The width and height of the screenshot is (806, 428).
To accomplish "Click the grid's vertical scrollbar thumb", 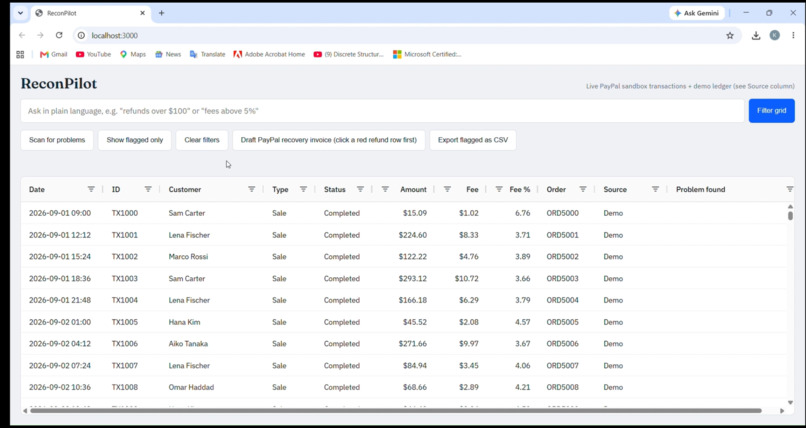I will point(790,216).
